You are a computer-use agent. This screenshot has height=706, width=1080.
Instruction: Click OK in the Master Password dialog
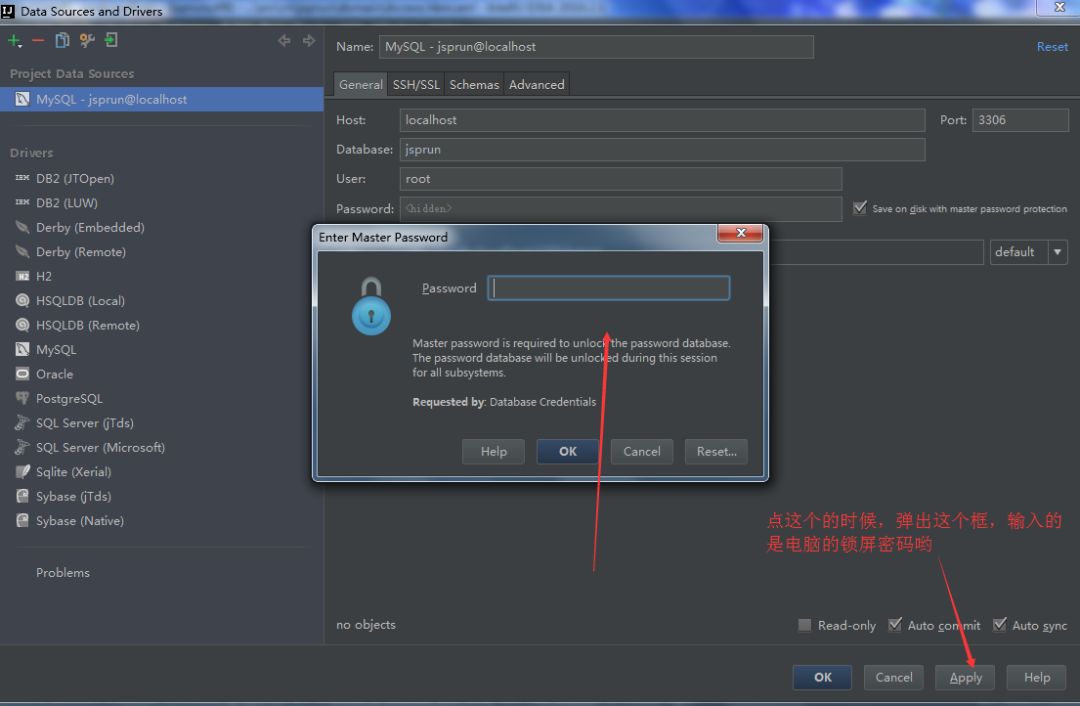pyautogui.click(x=568, y=452)
